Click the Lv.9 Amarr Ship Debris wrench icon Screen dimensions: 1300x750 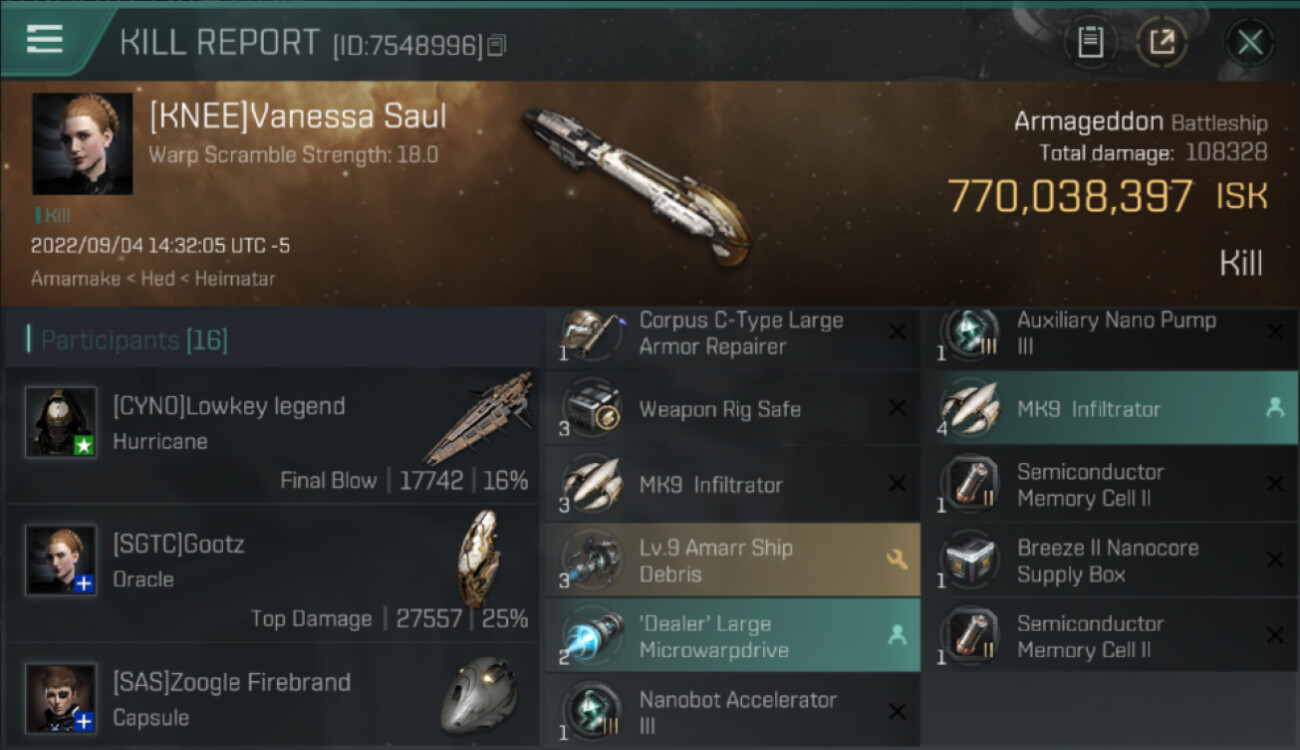point(897,560)
